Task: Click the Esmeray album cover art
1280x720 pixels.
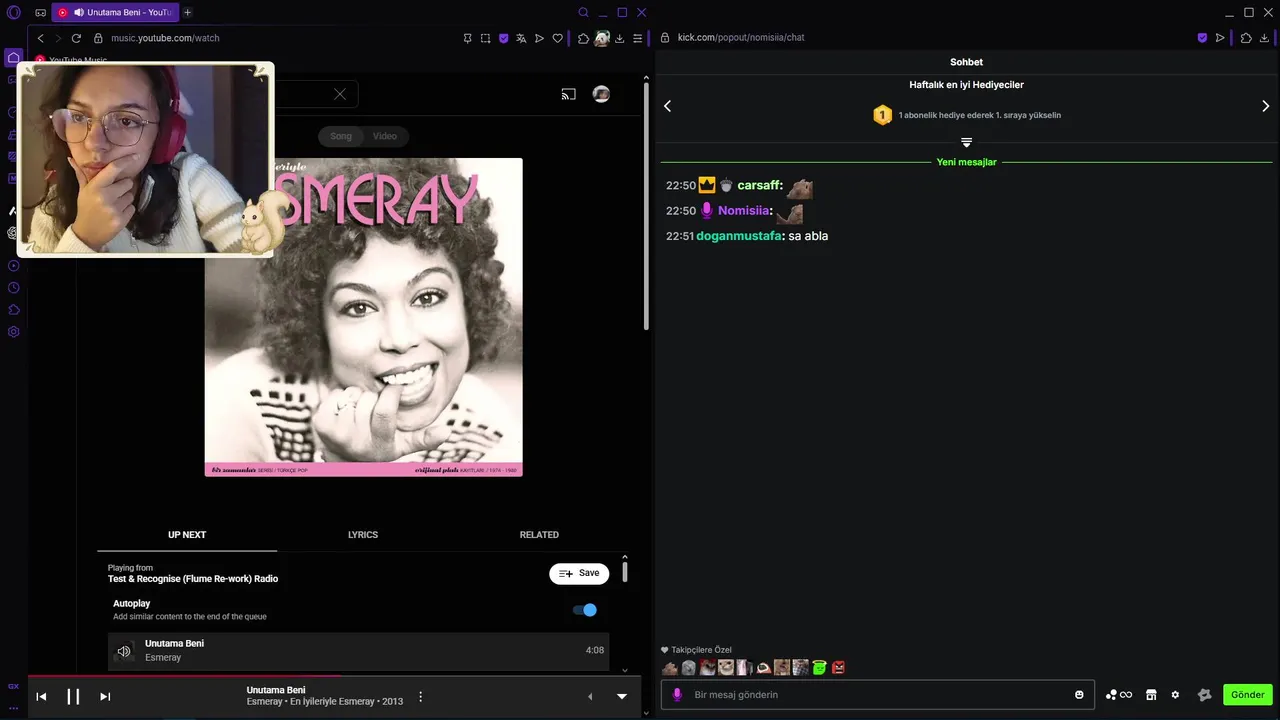Action: click(364, 317)
